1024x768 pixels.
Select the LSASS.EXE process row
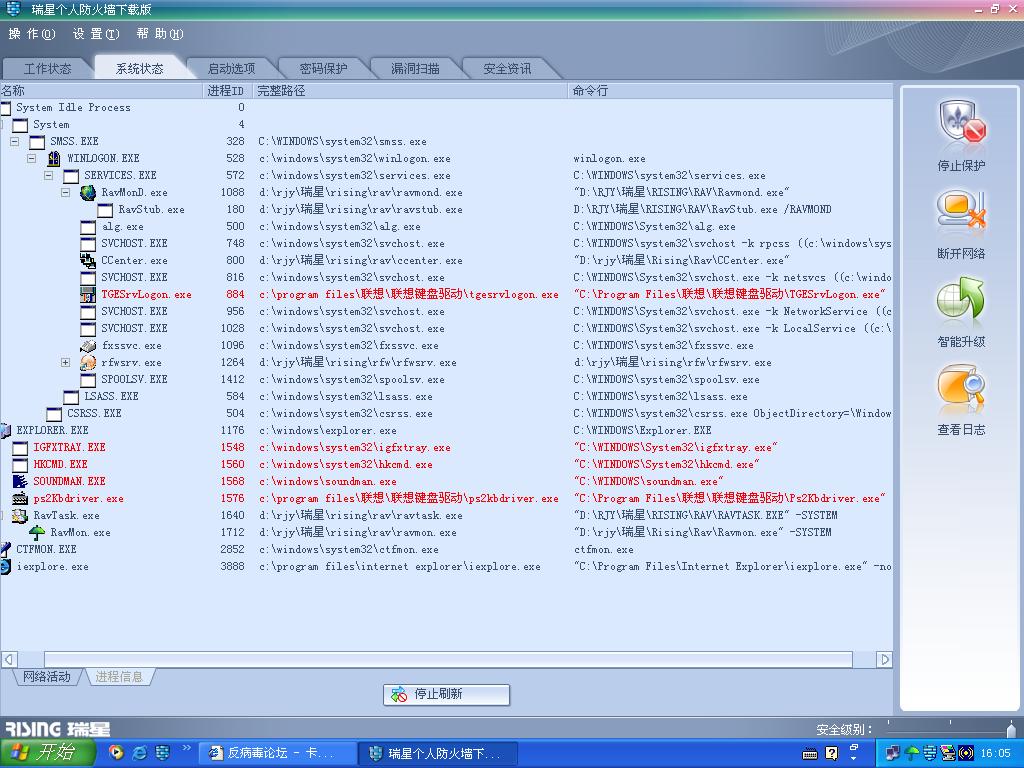coord(447,396)
